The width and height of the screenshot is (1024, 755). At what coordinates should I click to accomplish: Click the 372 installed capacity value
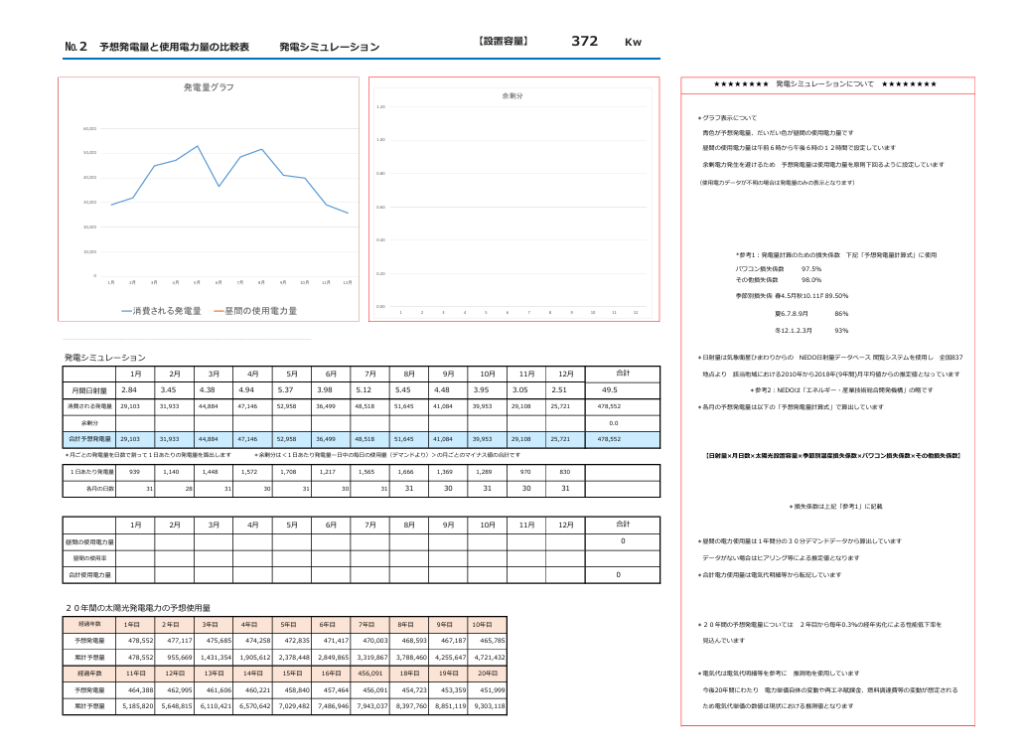[x=584, y=42]
